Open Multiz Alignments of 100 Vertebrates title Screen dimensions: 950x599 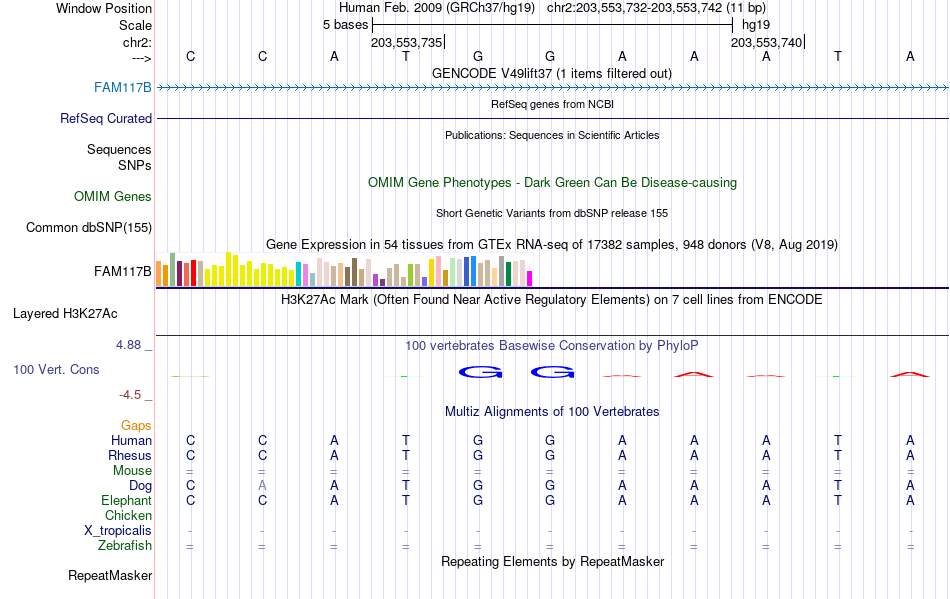(x=552, y=412)
